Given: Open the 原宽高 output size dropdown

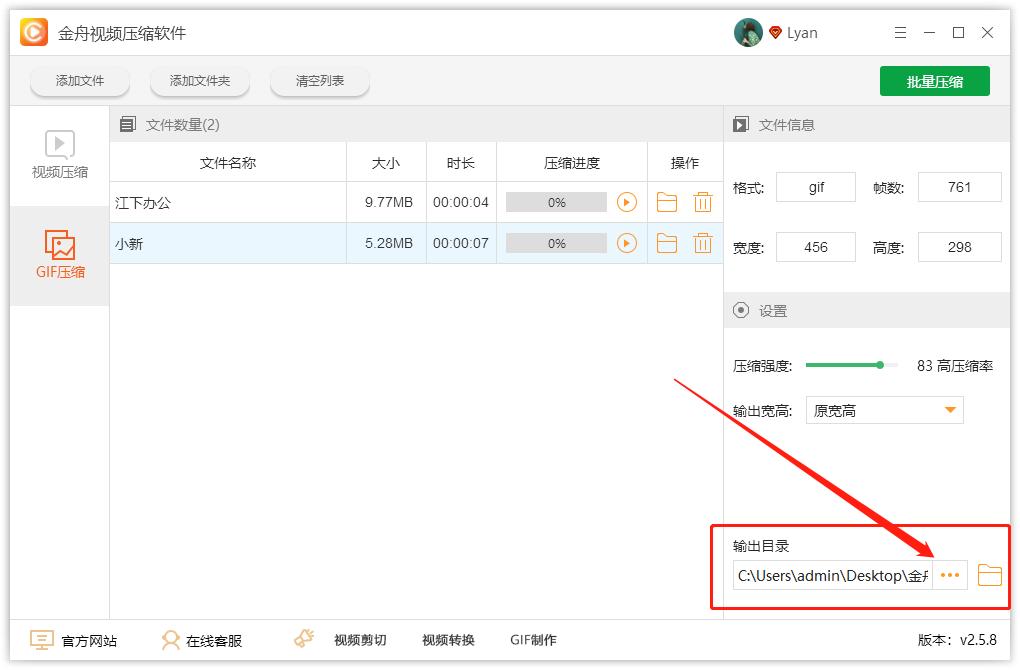Looking at the screenshot, I should click(884, 410).
